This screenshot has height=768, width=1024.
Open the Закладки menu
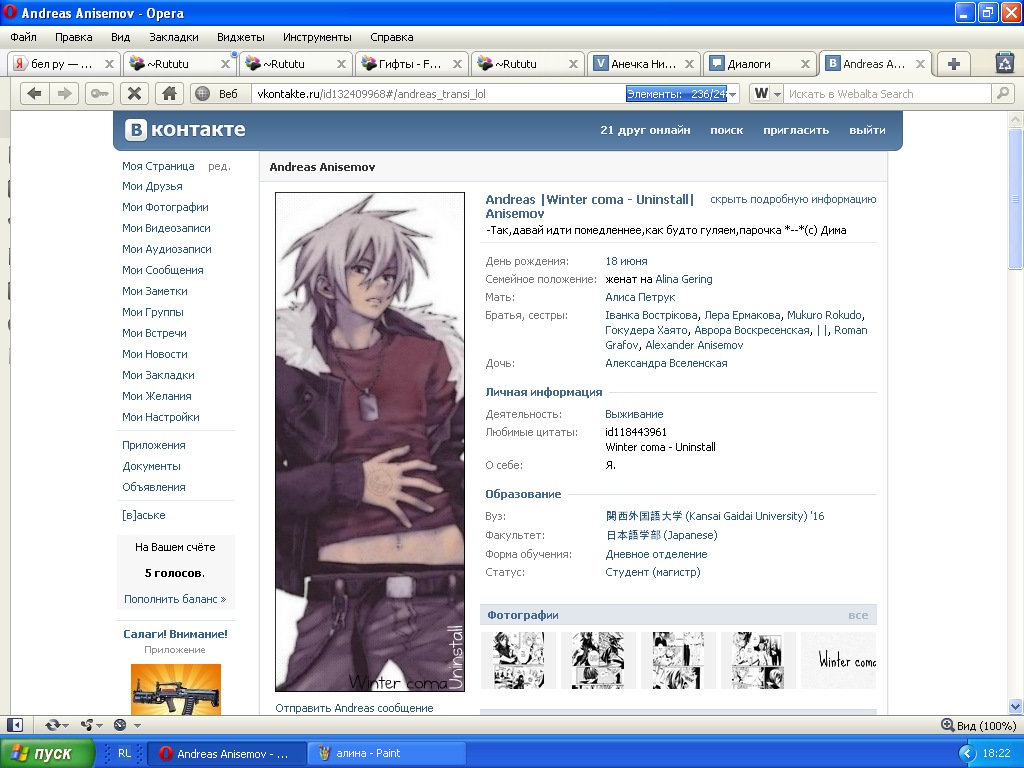point(174,37)
